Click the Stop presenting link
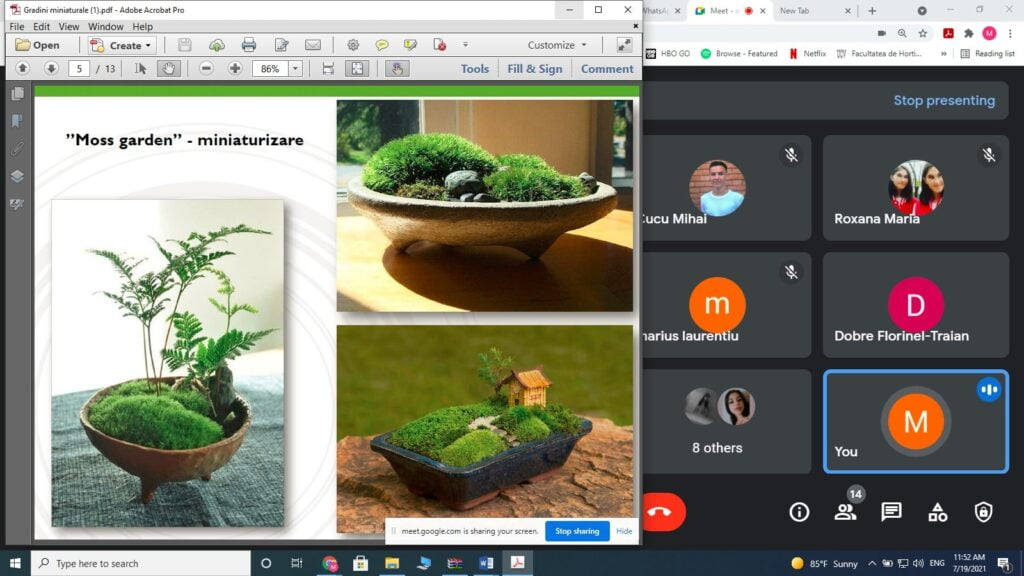This screenshot has height=576, width=1024. 943,100
